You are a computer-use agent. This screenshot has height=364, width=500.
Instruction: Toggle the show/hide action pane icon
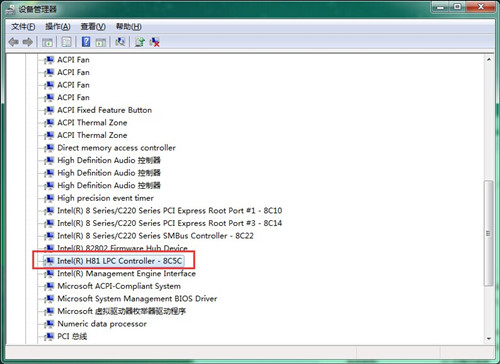(101, 42)
